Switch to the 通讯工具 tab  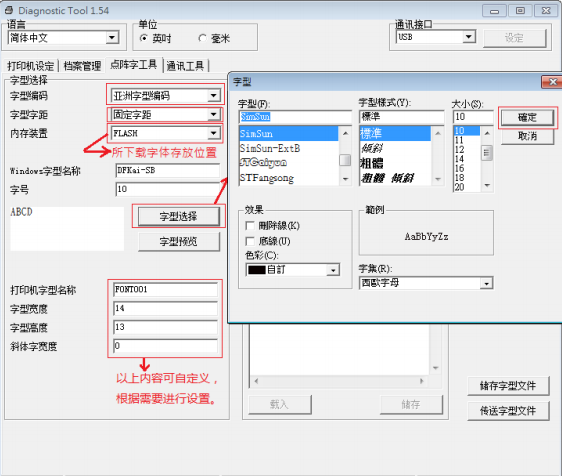185,66
